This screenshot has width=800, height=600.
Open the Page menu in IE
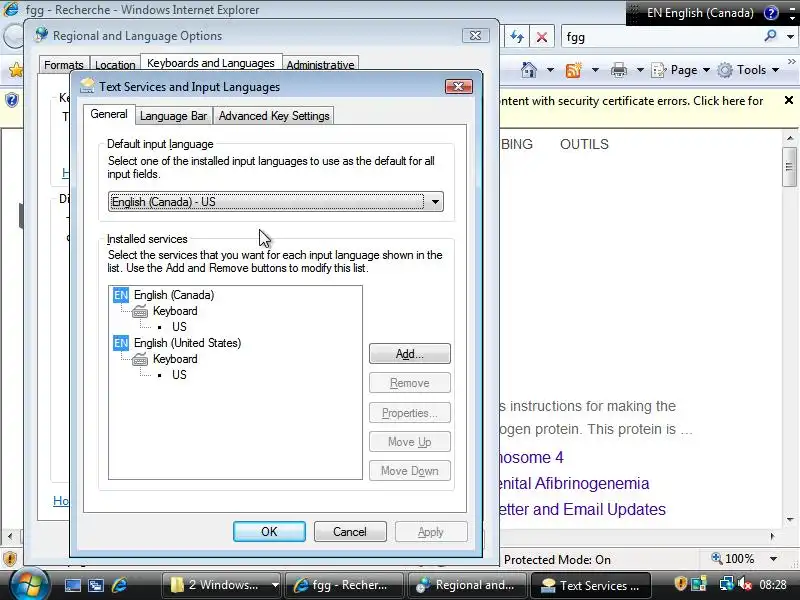click(x=681, y=70)
